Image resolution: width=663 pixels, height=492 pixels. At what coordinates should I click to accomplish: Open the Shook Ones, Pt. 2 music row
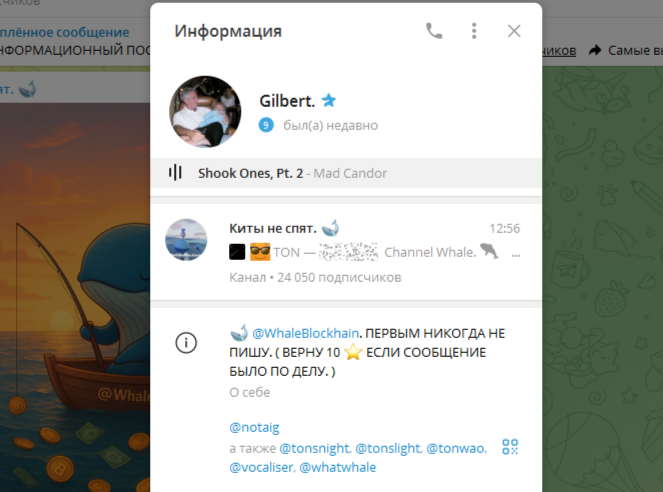pos(346,173)
